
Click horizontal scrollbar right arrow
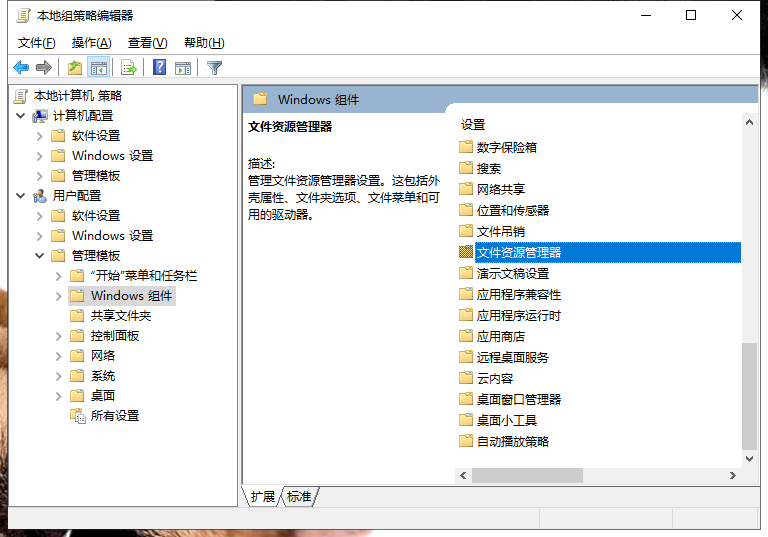733,475
